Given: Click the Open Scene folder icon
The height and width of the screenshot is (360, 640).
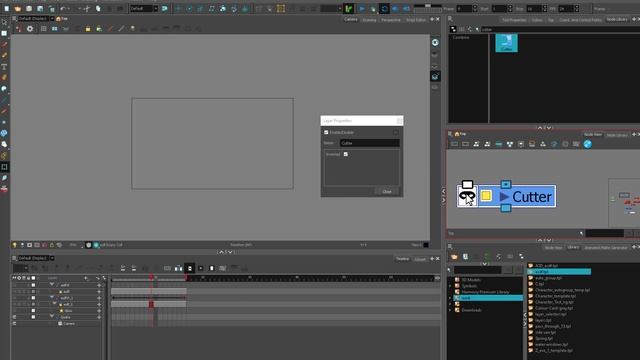Looking at the screenshot, I should [18, 8].
